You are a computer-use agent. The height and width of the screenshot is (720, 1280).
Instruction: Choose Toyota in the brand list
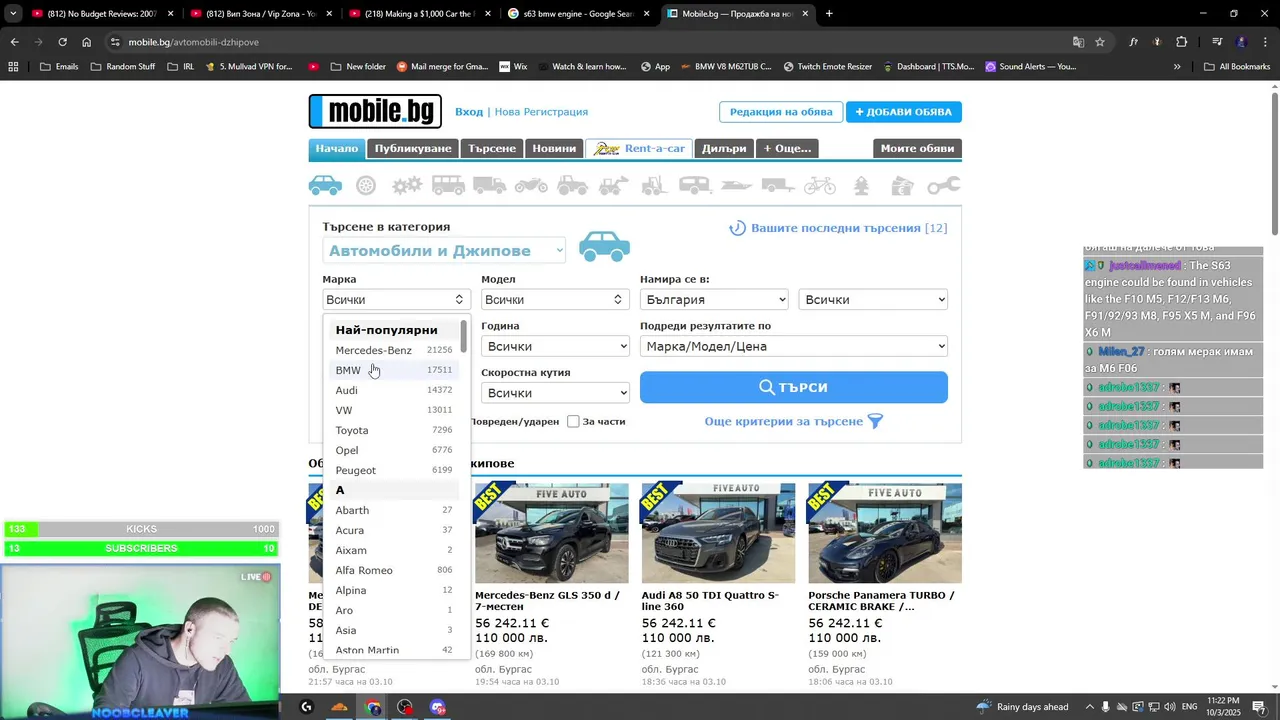point(395,430)
